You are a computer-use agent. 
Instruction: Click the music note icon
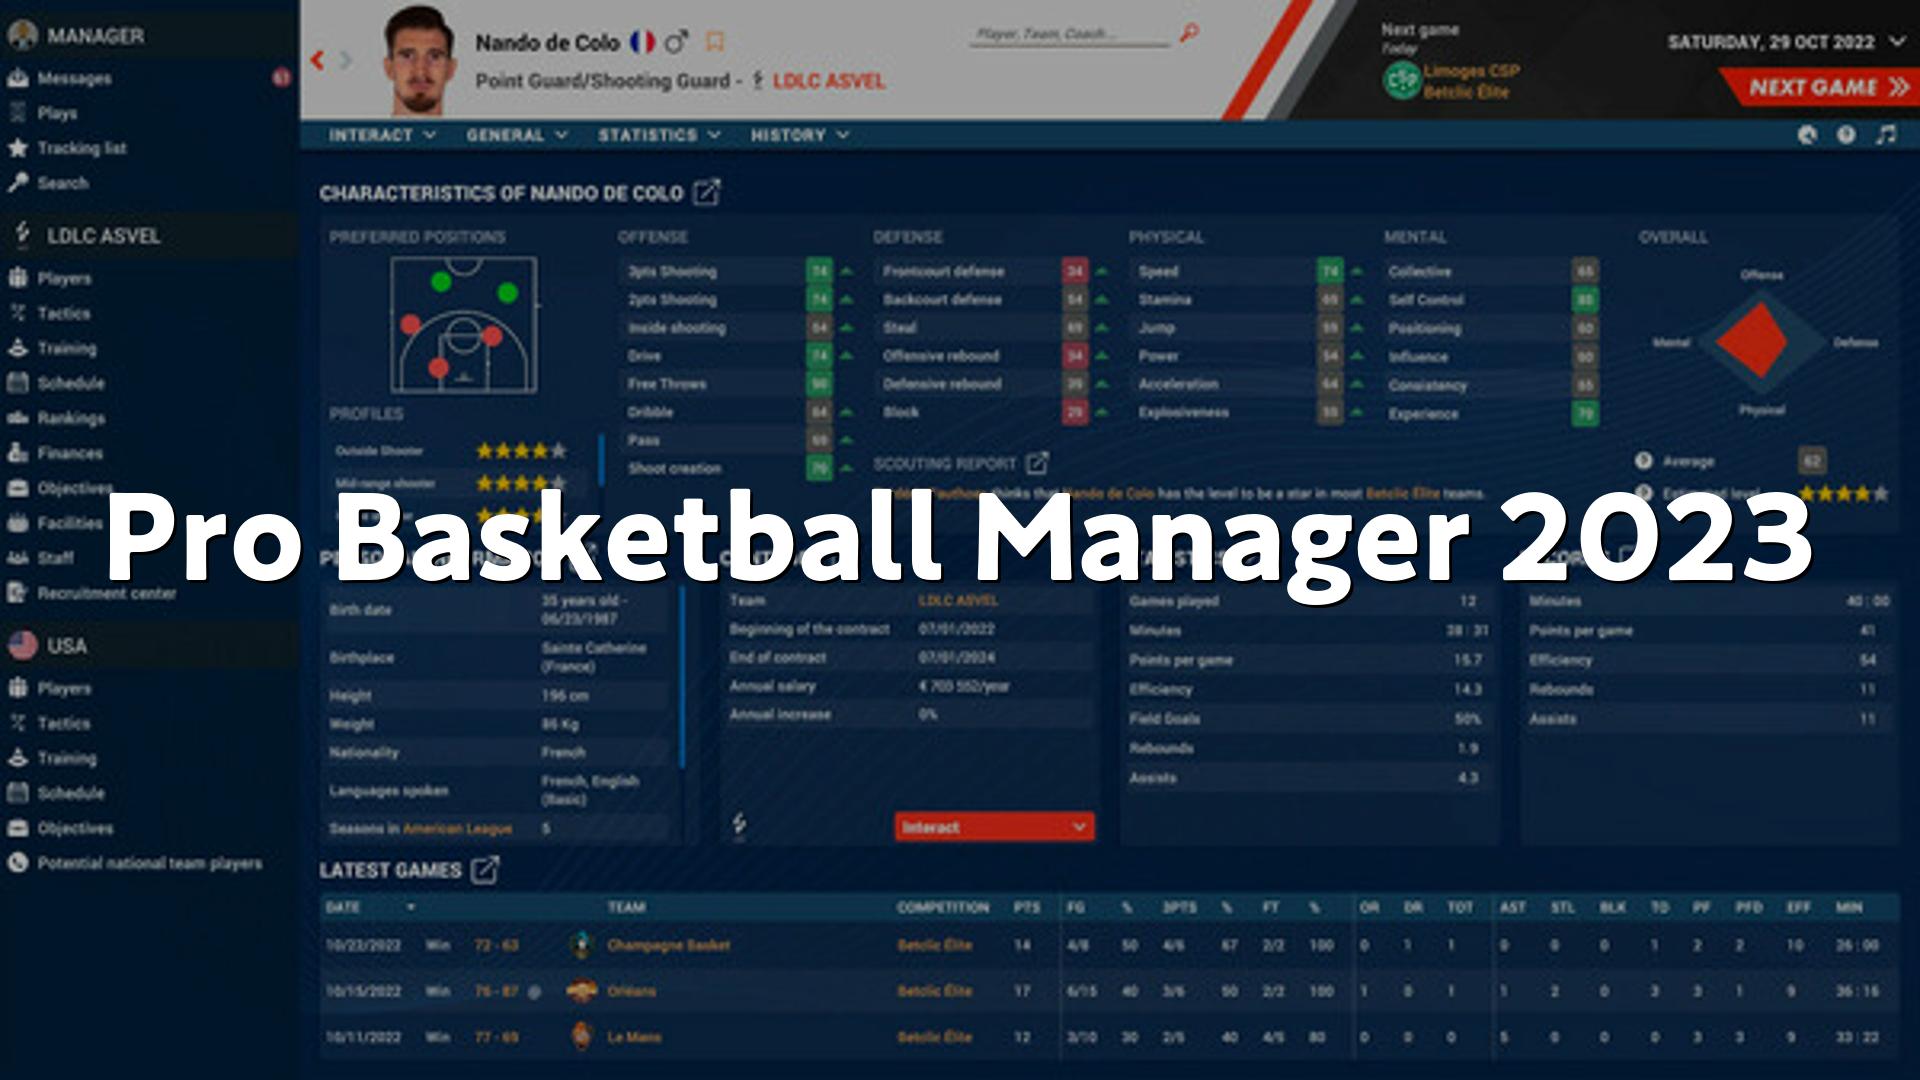pos(1886,134)
